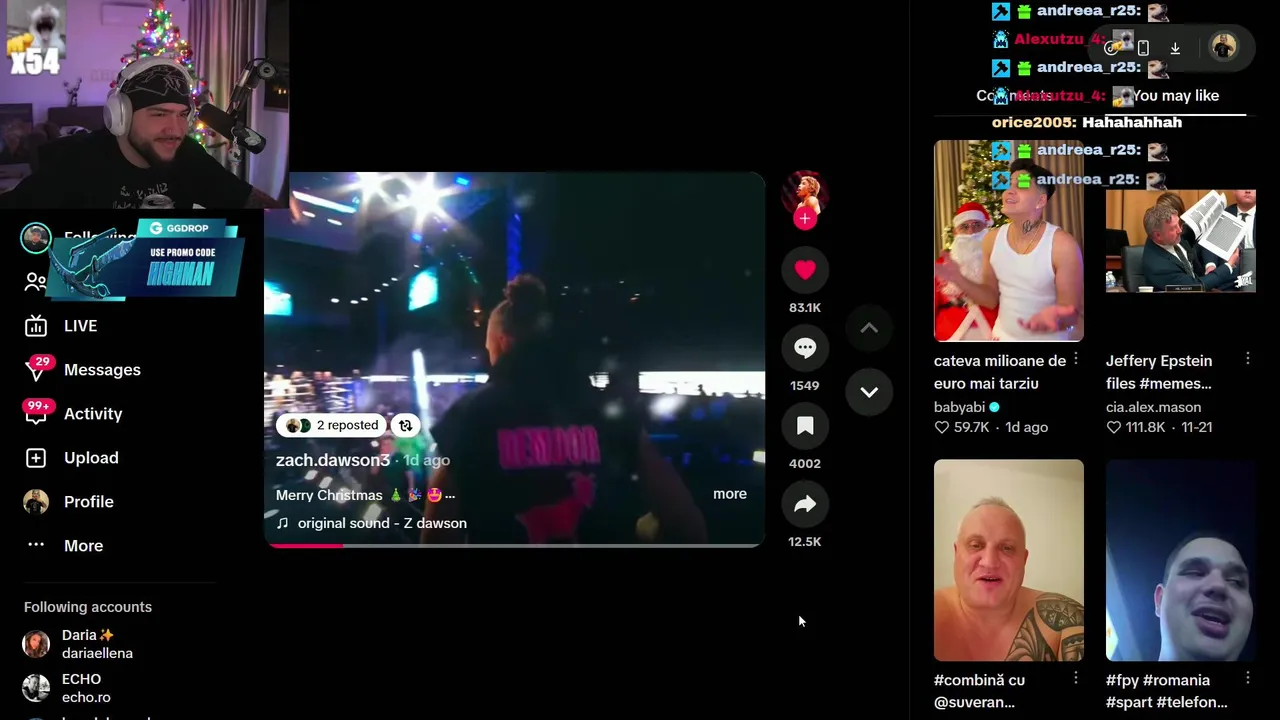Open the Santa 'cateva milioane' video thumbnail
The width and height of the screenshot is (1280, 720).
1008,241
